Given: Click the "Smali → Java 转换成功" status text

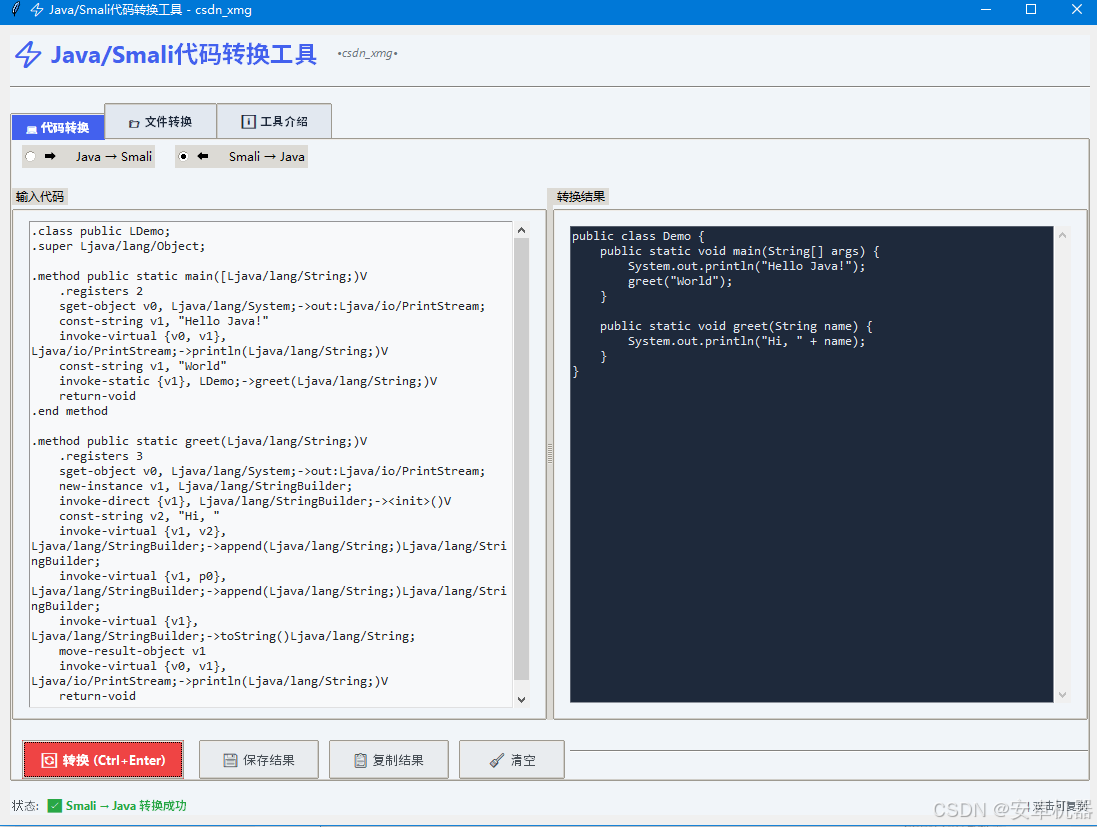Looking at the screenshot, I should click(x=126, y=806).
